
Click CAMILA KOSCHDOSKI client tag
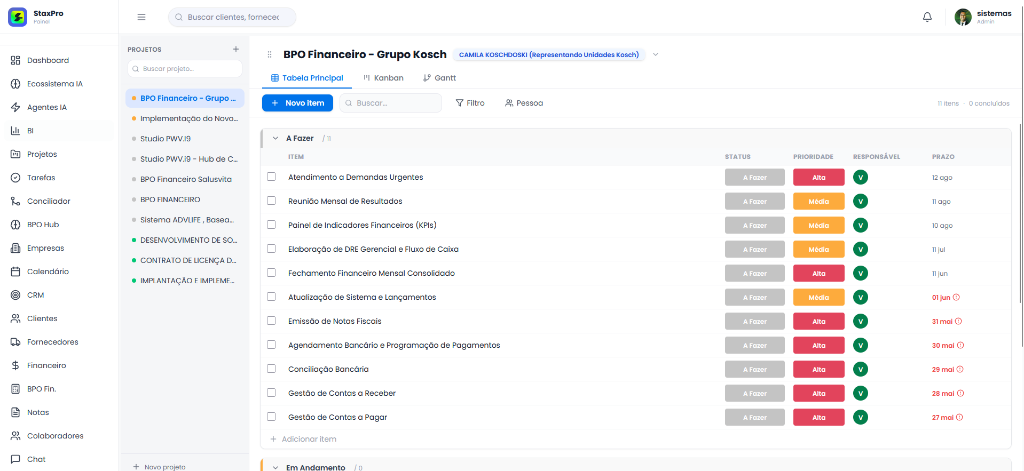point(549,55)
